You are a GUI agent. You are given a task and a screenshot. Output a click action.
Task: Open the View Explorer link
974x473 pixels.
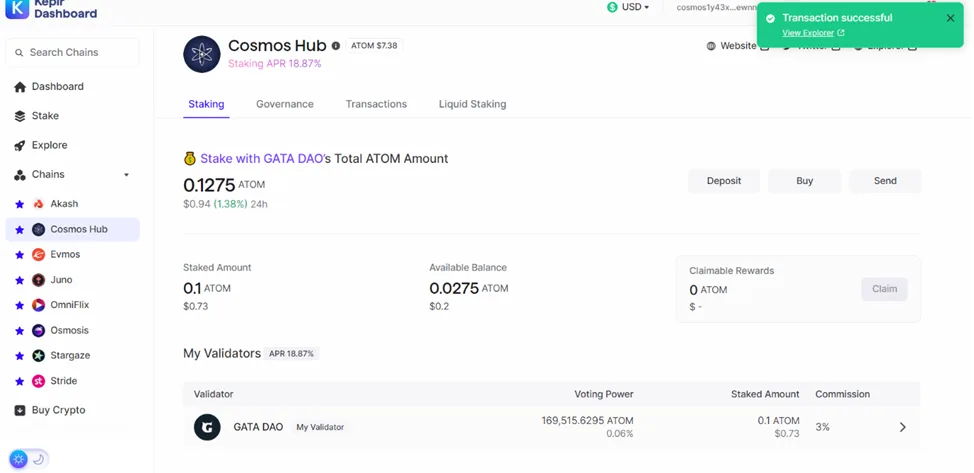(808, 33)
